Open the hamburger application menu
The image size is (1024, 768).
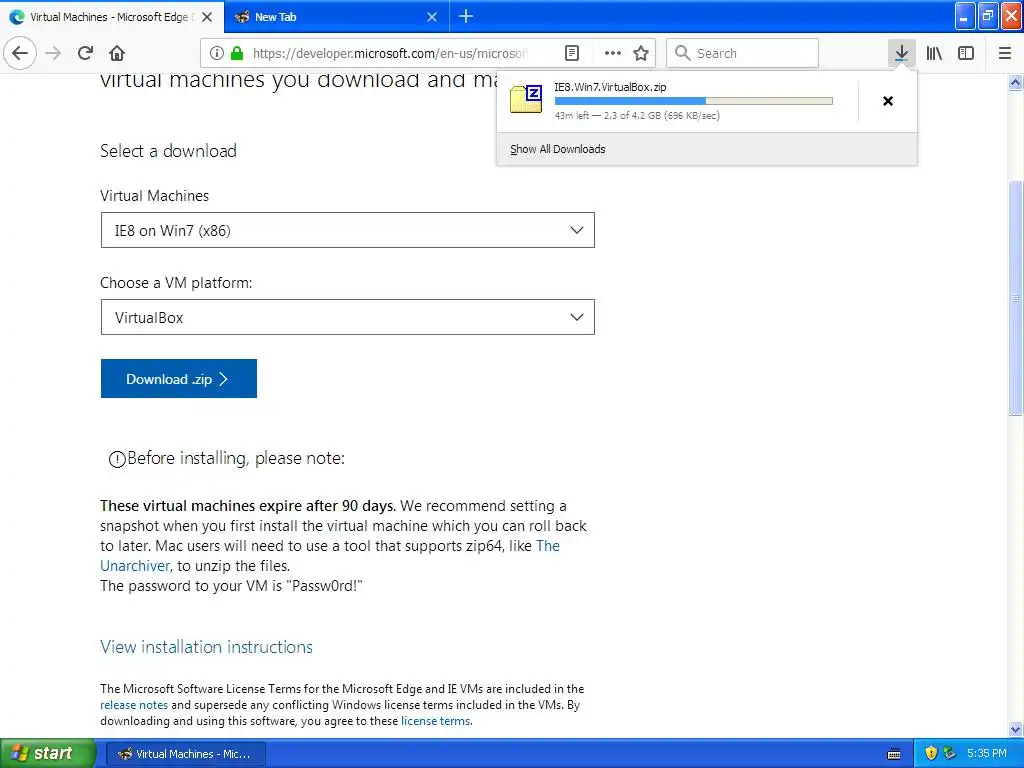[1005, 53]
